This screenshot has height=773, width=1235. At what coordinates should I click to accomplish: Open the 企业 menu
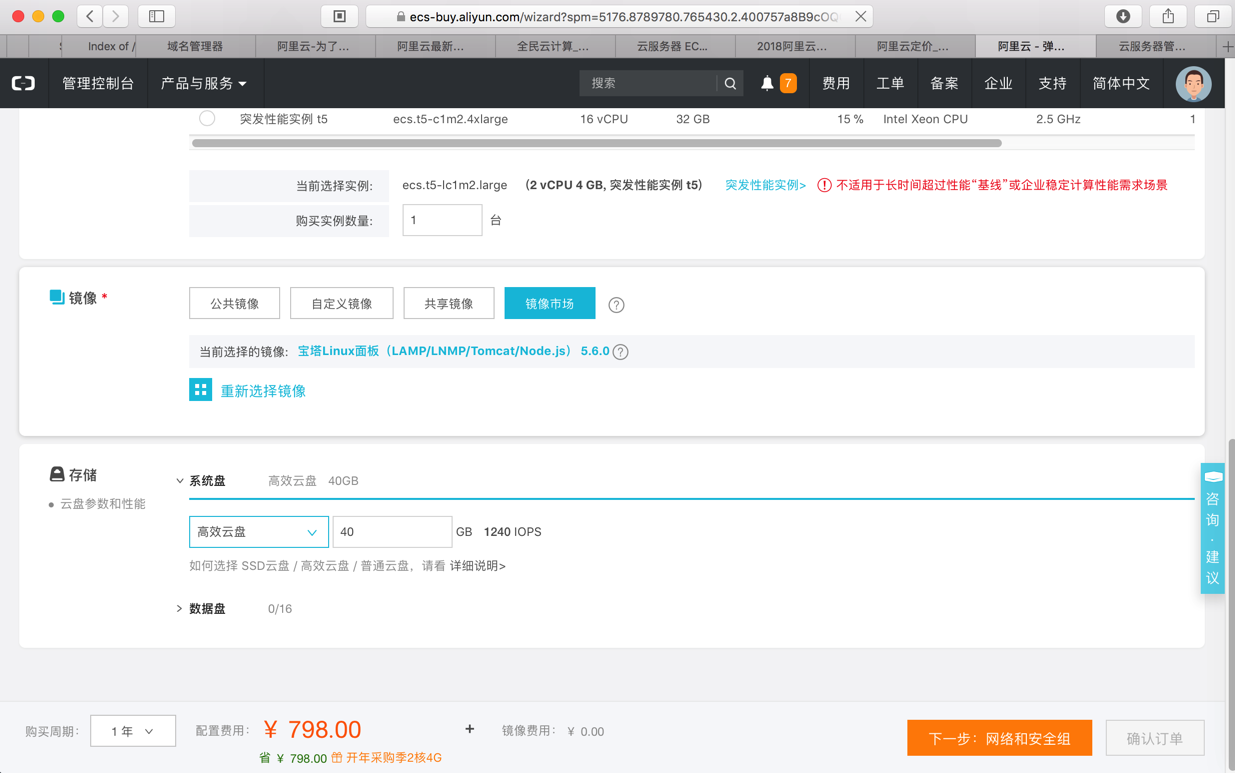pos(998,84)
